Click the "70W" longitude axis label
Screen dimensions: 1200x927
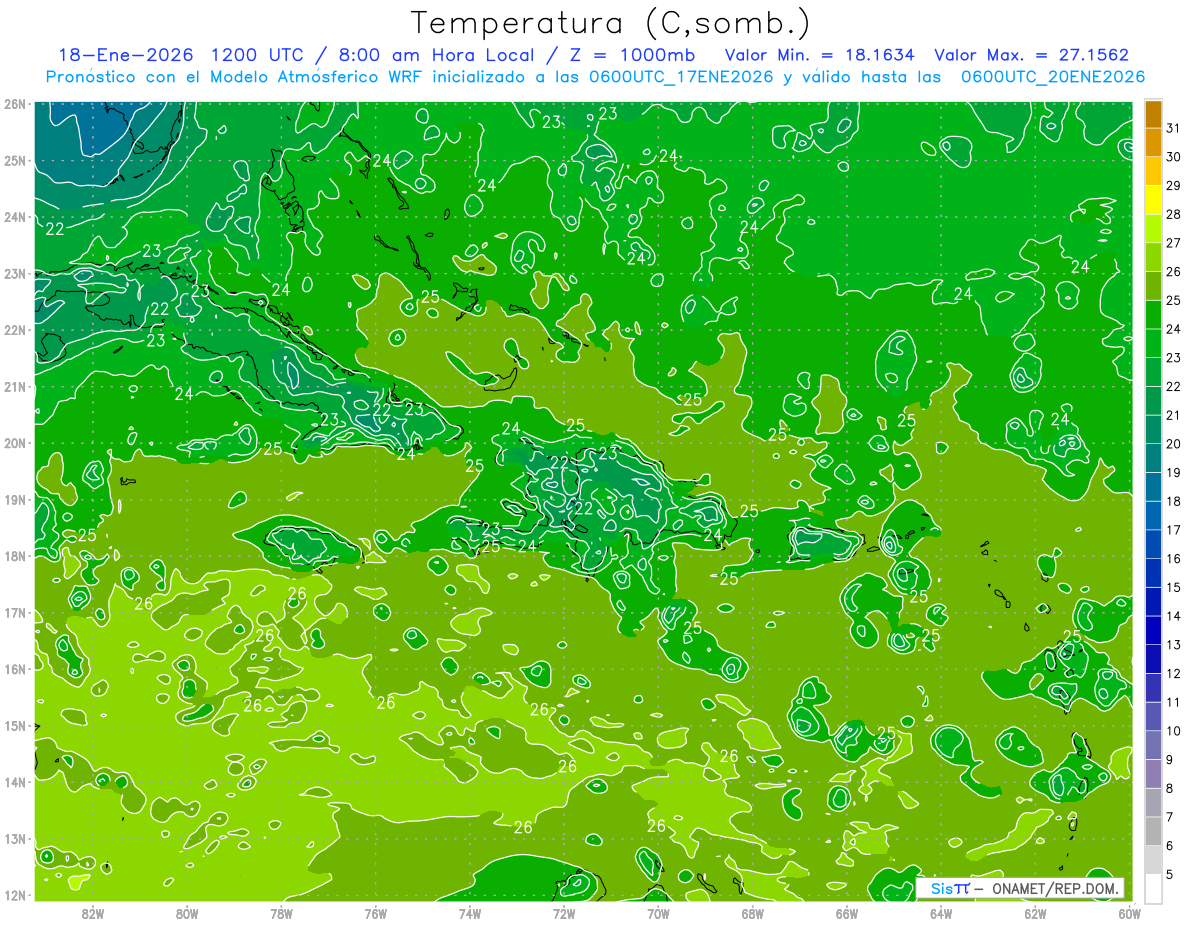[x=658, y=913]
